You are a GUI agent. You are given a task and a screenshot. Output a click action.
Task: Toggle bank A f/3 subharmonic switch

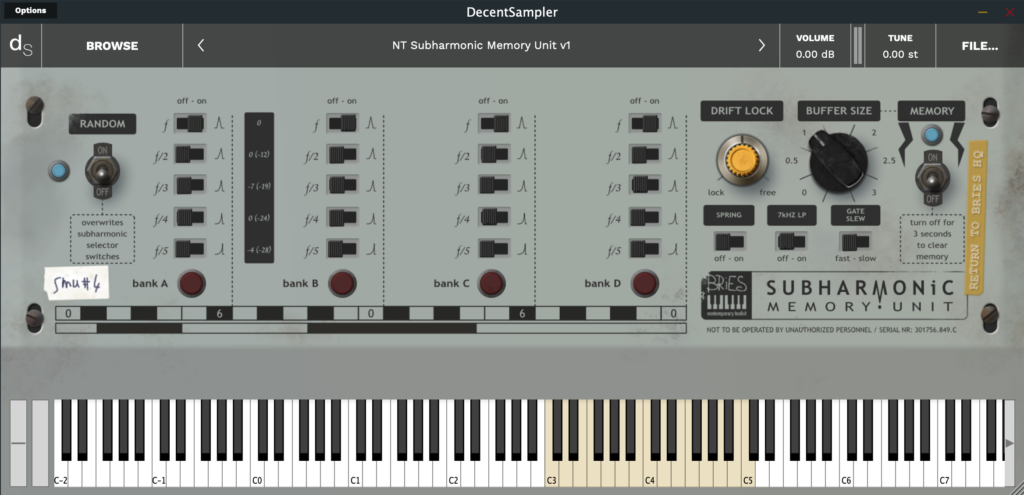pyautogui.click(x=189, y=185)
